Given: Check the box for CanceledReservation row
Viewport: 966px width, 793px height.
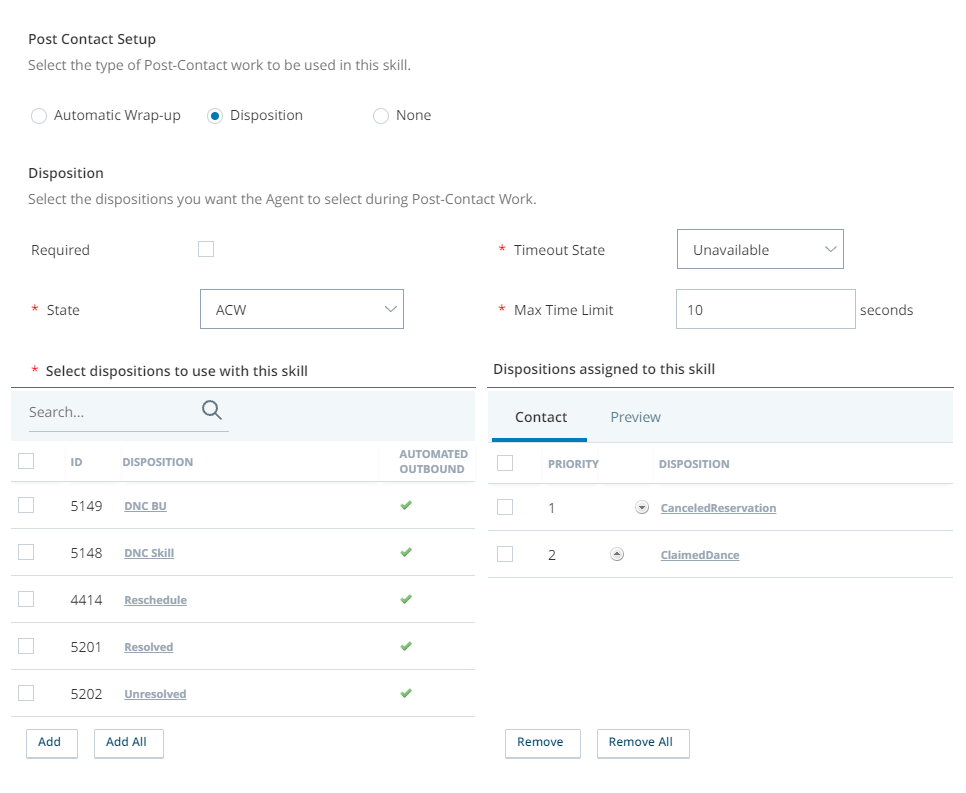Looking at the screenshot, I should pos(505,507).
